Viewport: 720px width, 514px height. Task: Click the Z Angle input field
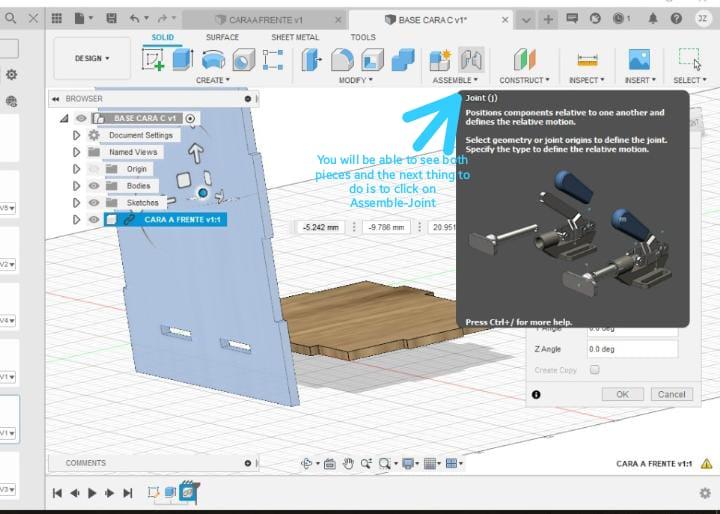632,349
